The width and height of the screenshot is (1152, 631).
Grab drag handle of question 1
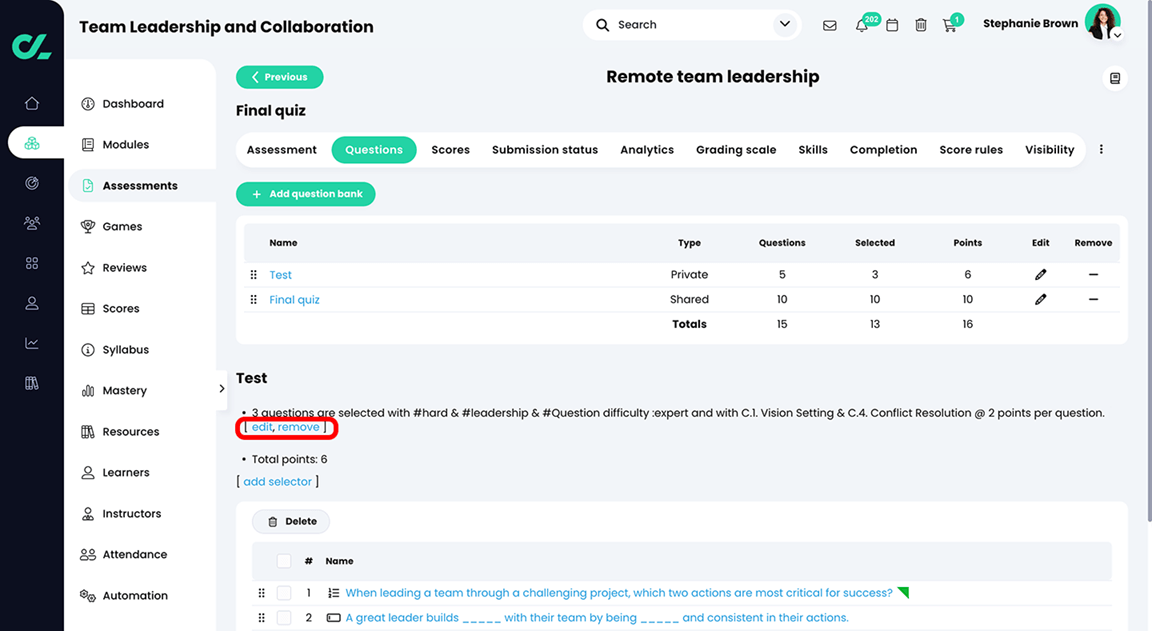pyautogui.click(x=262, y=593)
